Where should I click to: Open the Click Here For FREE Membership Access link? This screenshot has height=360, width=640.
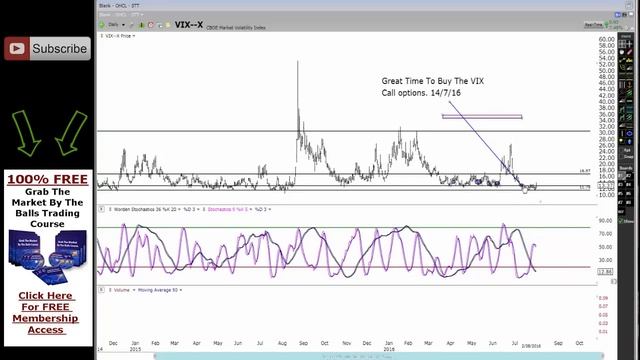click(45, 313)
